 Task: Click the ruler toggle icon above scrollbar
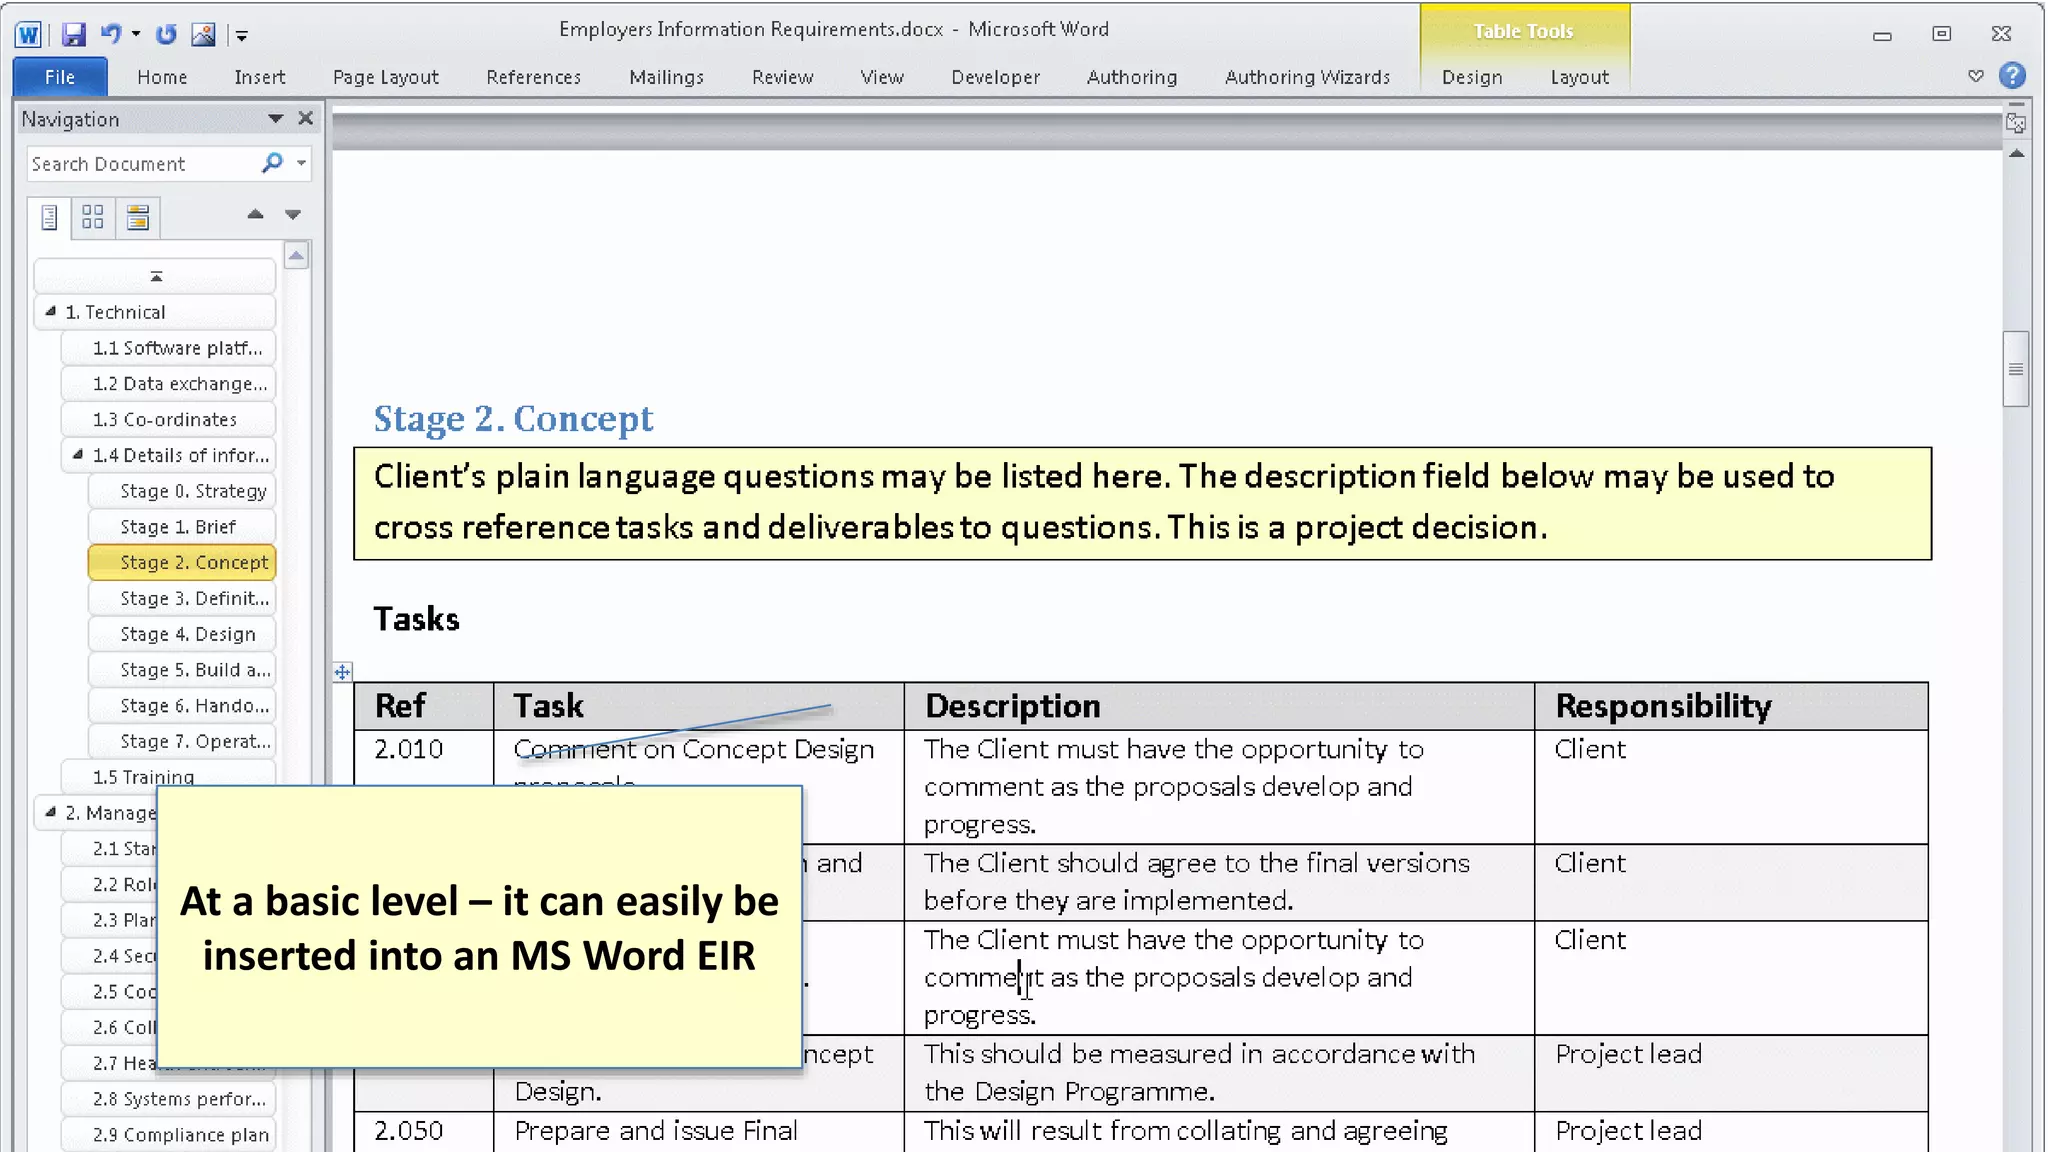click(x=2016, y=122)
